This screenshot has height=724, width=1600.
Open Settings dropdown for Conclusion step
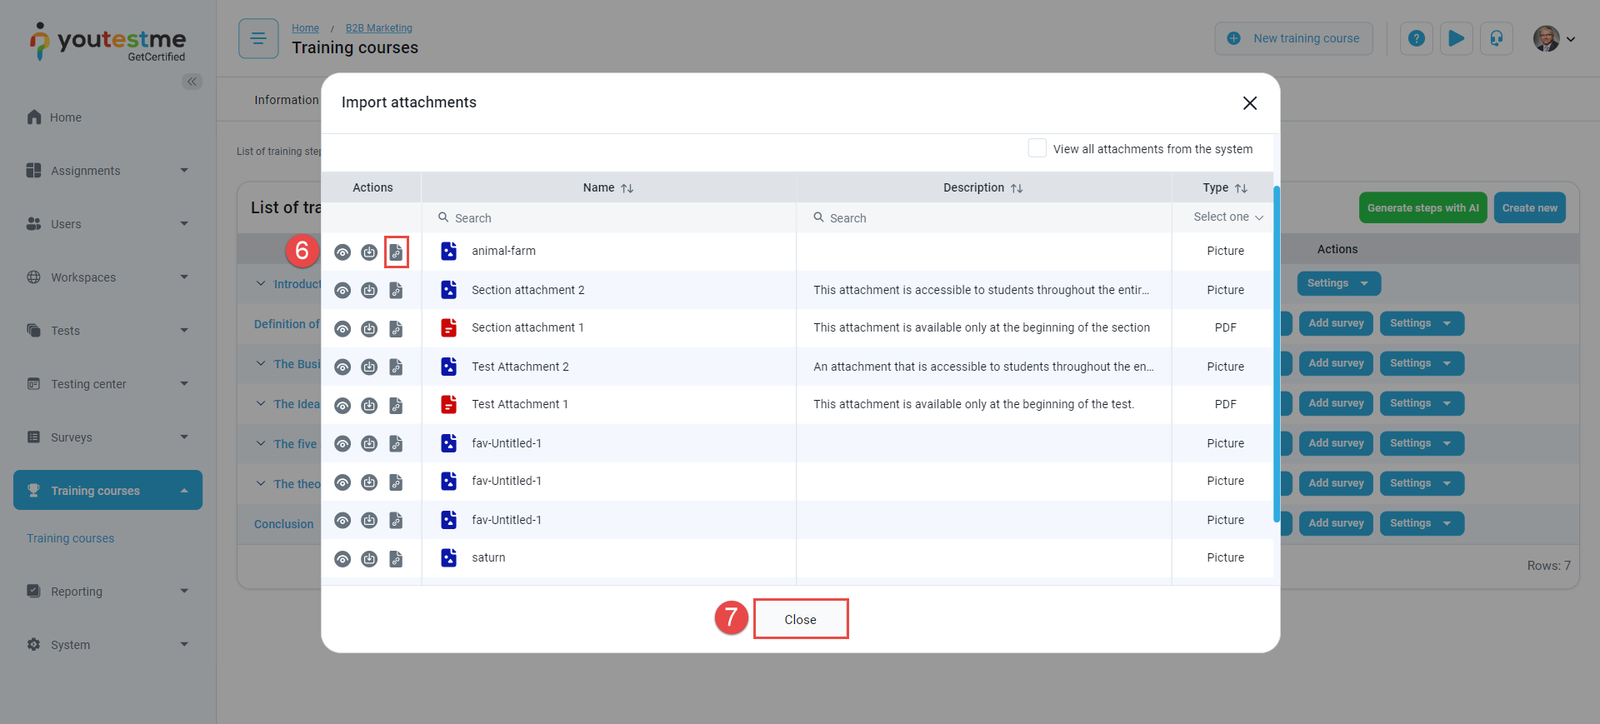[x=1421, y=523]
